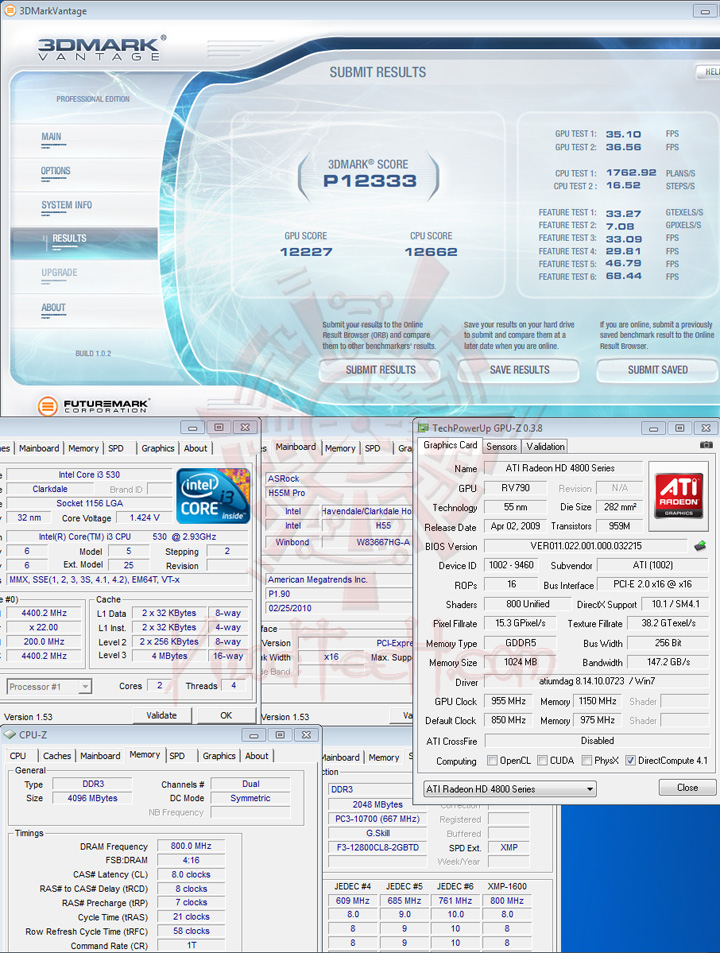Click the Memory Size 4096 MBytes field

92,798
